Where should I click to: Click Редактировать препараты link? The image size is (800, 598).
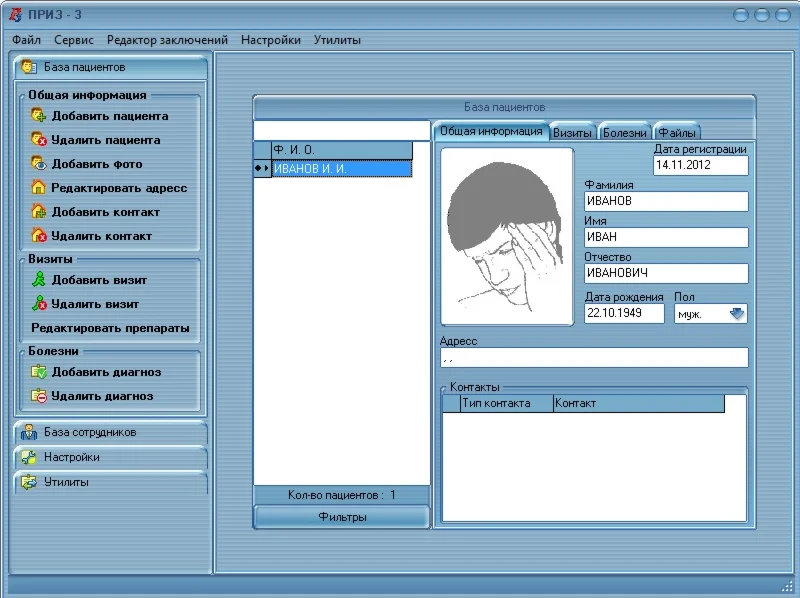click(110, 328)
